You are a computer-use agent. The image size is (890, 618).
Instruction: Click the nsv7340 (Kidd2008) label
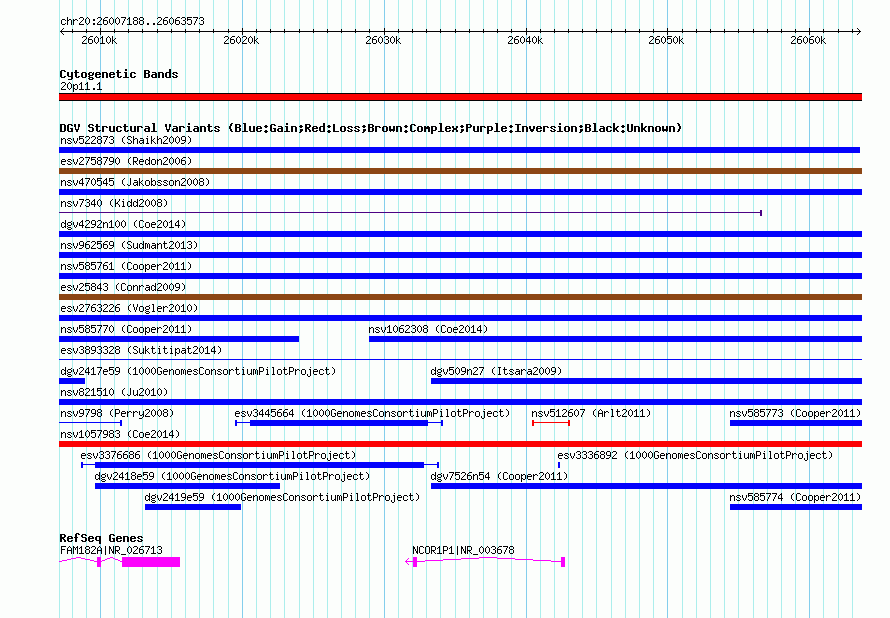click(114, 203)
